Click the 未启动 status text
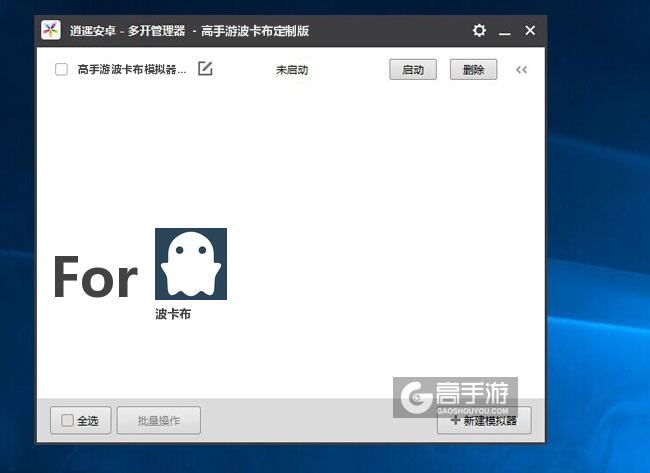The height and width of the screenshot is (473, 650). tap(292, 70)
